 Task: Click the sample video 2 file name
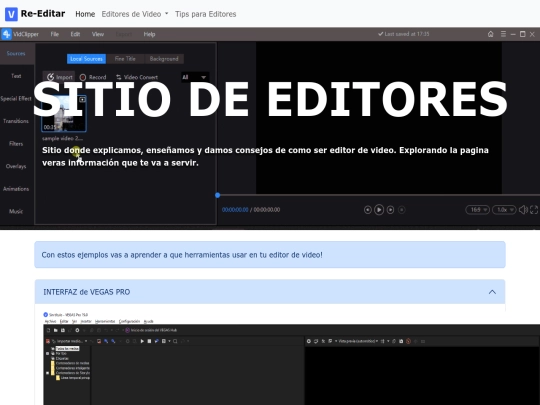(x=62, y=138)
